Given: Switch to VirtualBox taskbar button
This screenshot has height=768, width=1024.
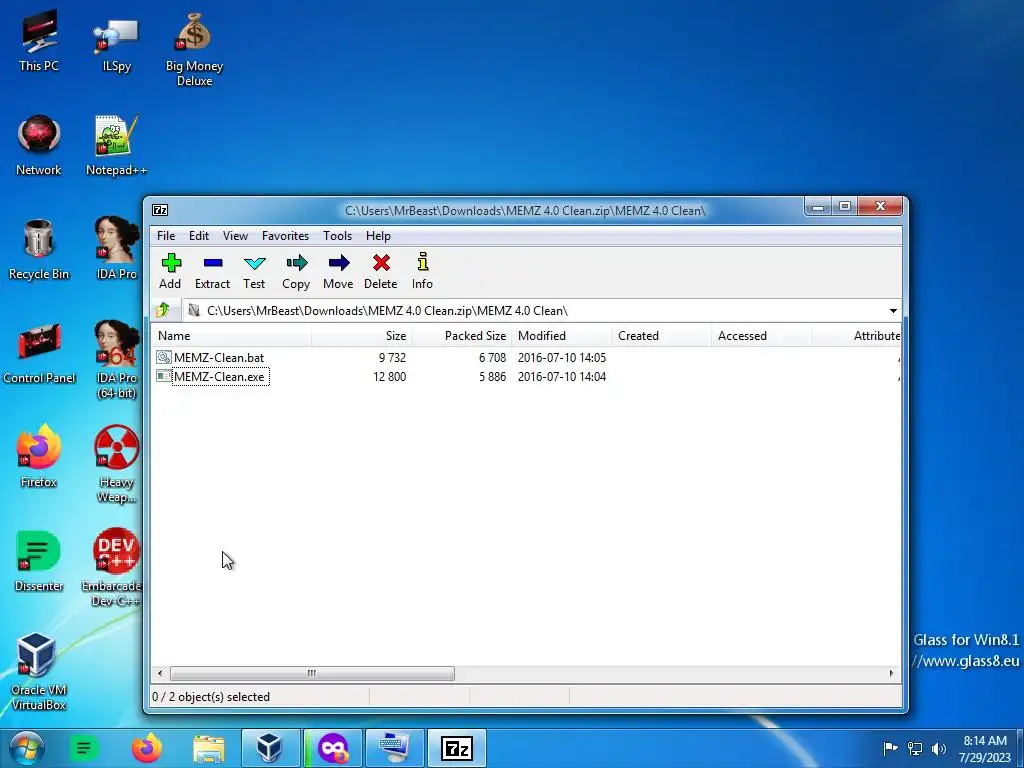Looking at the screenshot, I should point(270,748).
